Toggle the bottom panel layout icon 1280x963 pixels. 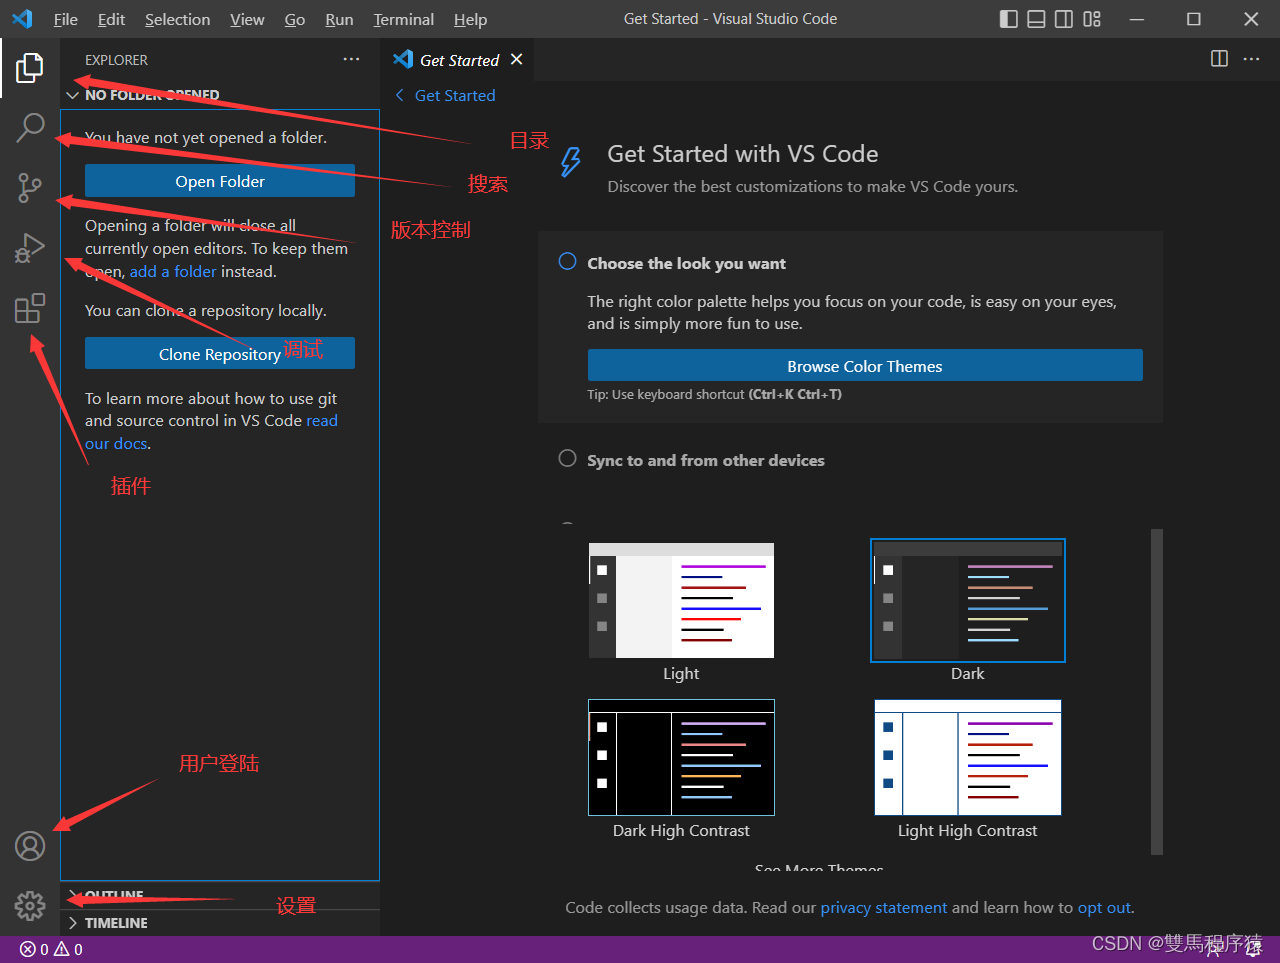click(x=1037, y=19)
